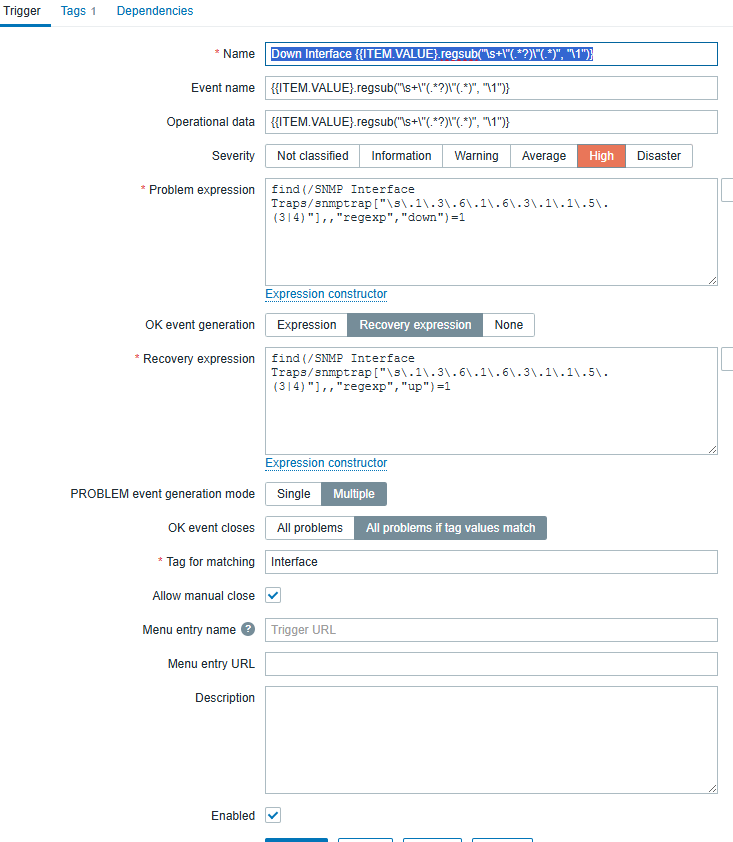Click the Problem expression text area
The height and width of the screenshot is (842, 733).
point(491,232)
